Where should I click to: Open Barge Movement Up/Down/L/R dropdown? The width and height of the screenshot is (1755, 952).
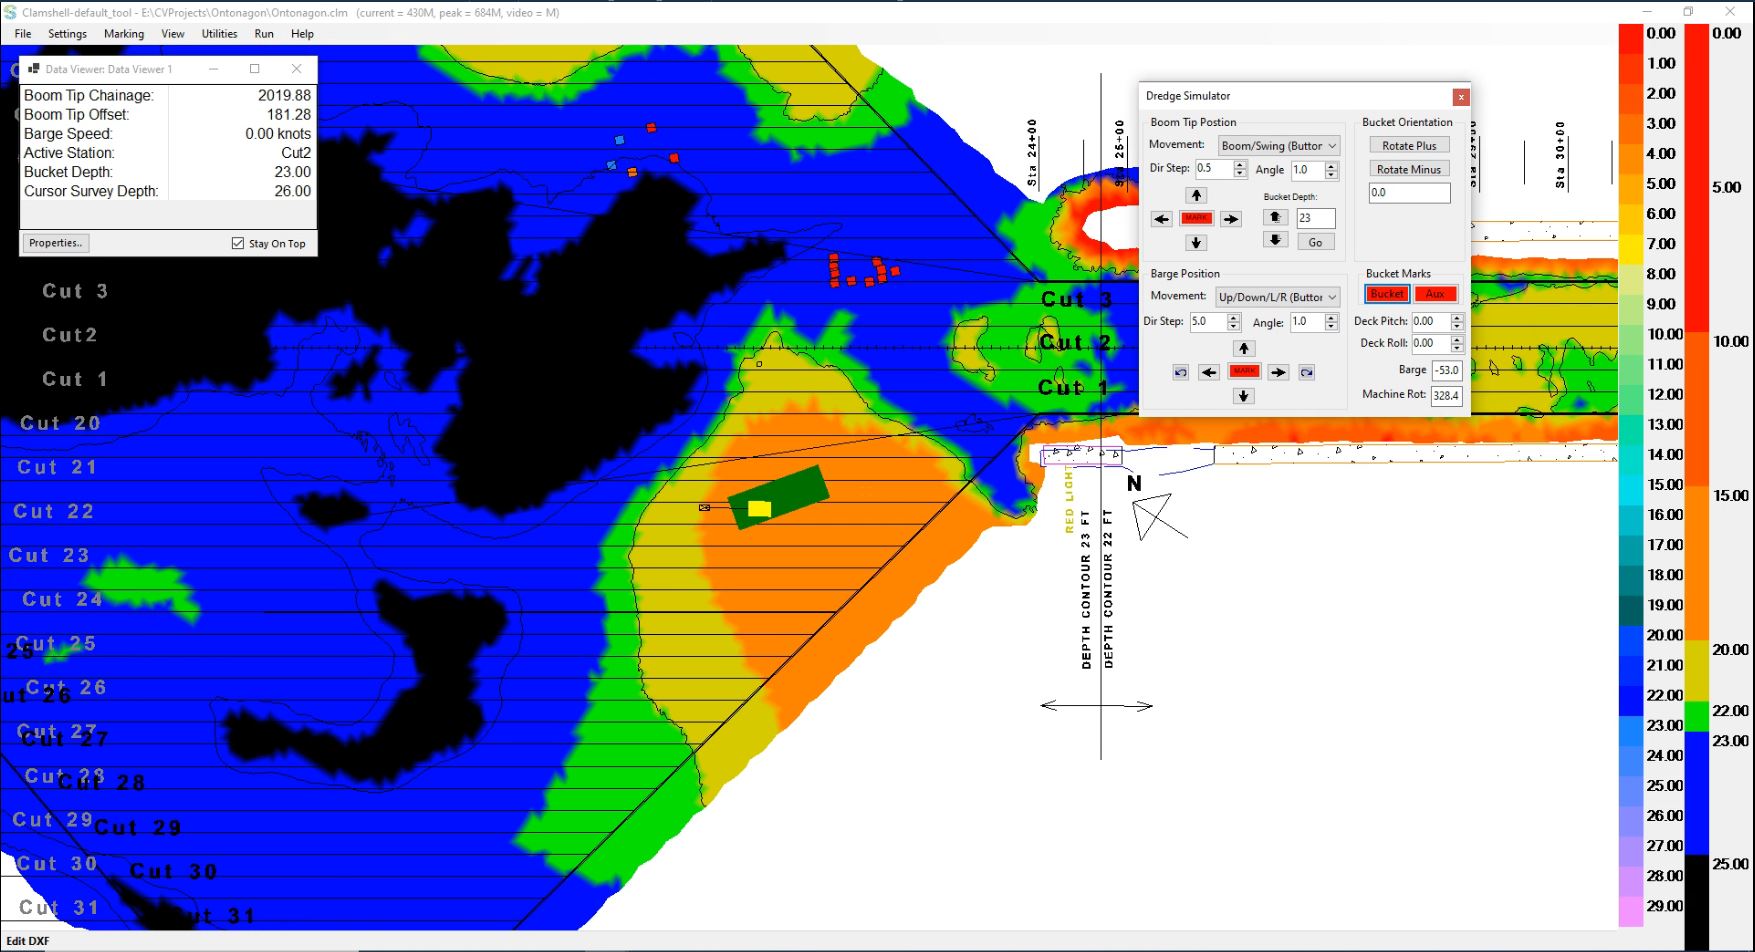coord(1277,297)
